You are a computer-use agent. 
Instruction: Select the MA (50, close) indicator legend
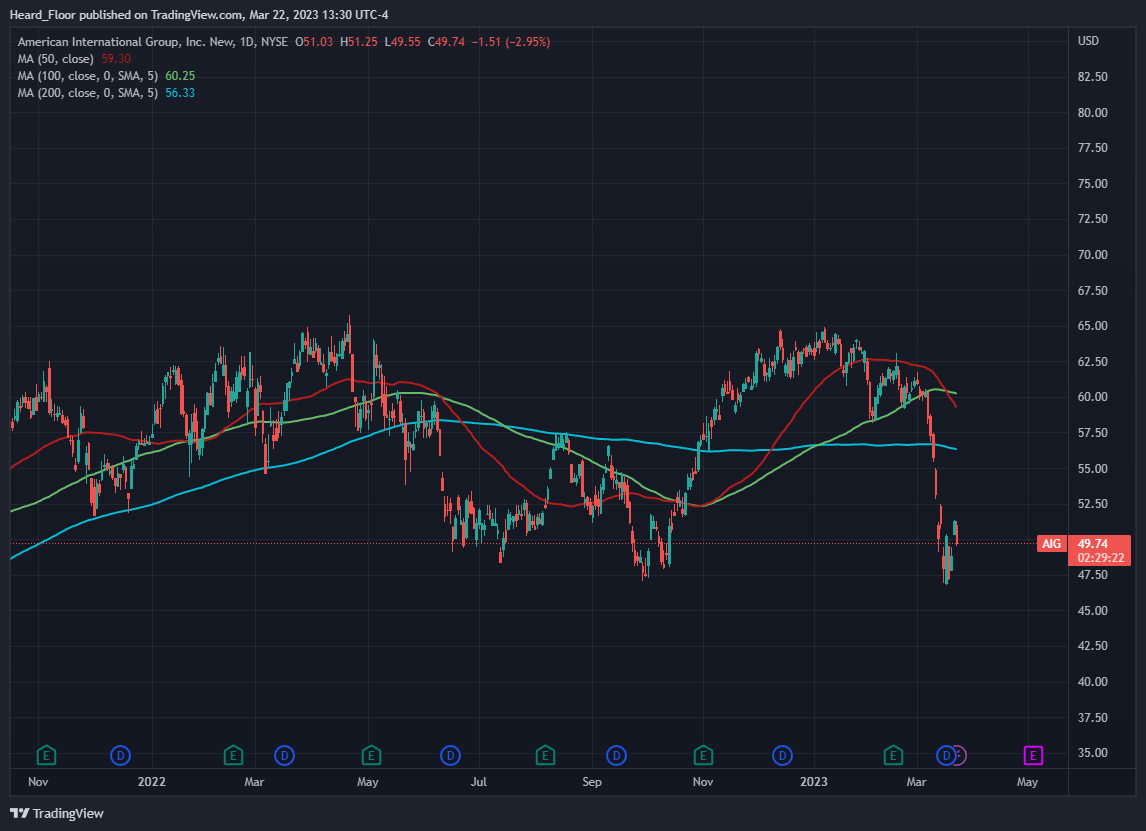(56, 58)
